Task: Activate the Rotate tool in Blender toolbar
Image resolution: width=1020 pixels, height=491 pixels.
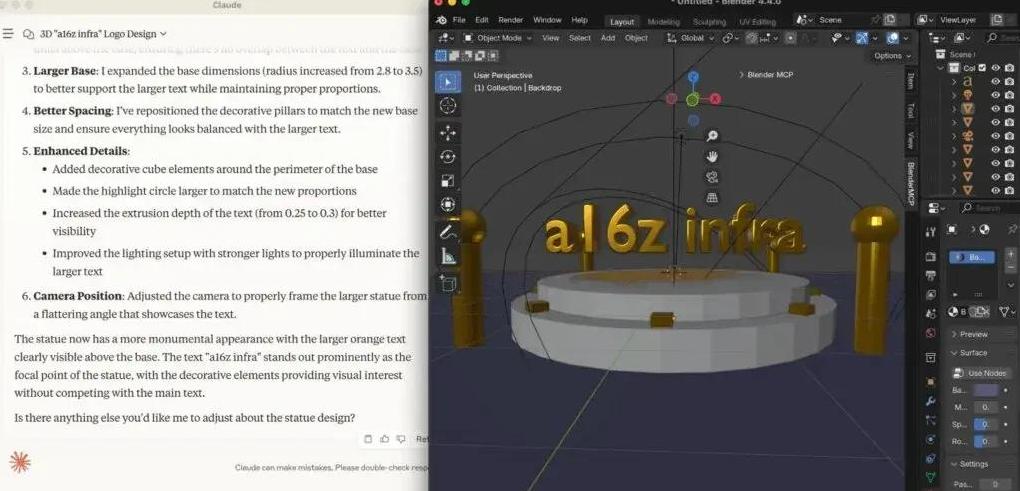Action: click(448, 157)
